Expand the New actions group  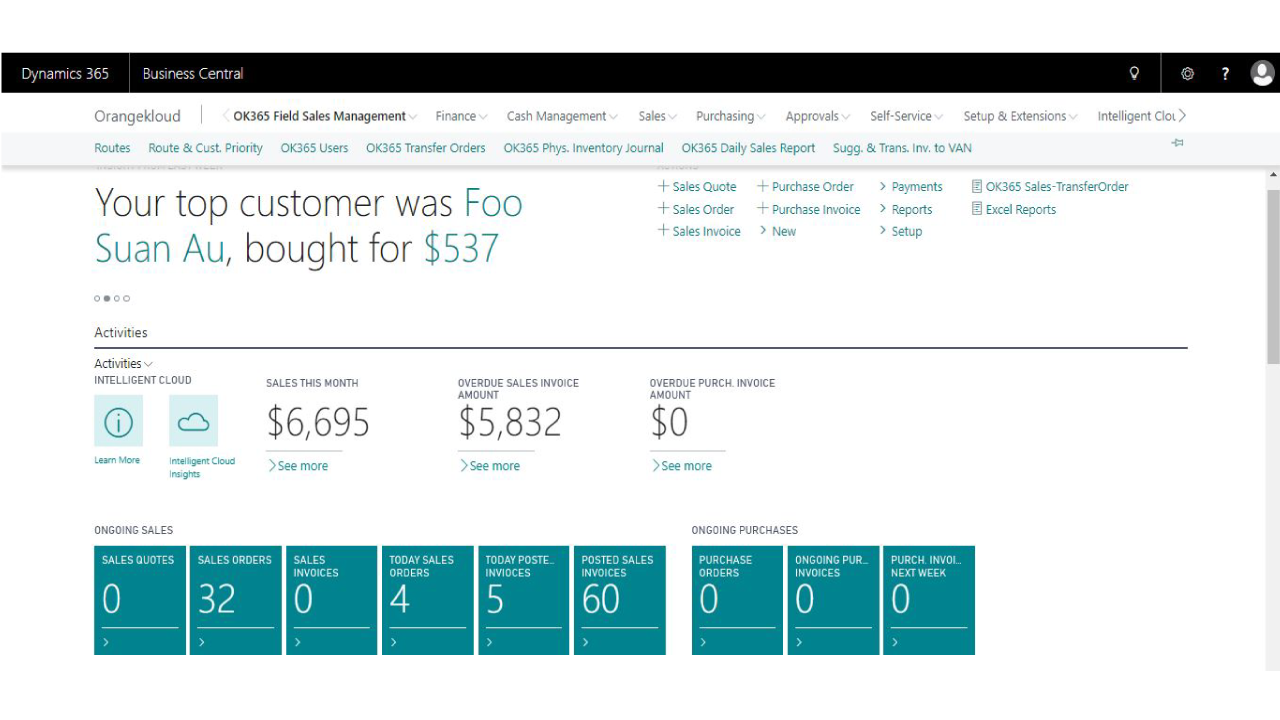point(778,231)
